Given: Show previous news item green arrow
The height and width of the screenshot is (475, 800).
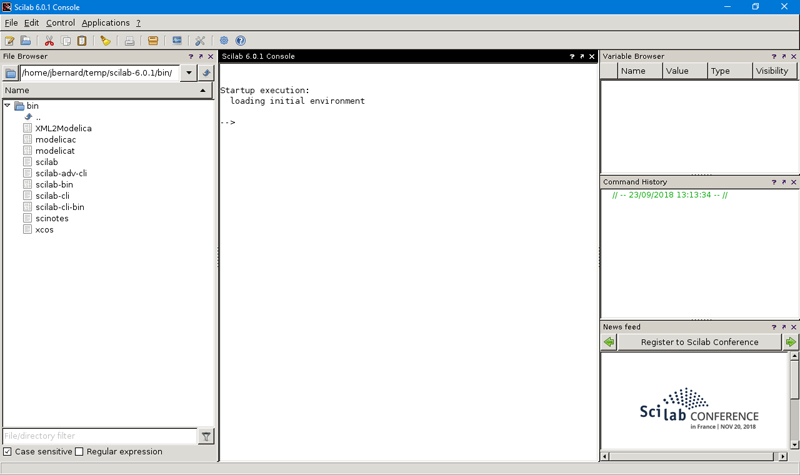Looking at the screenshot, I should tap(609, 342).
